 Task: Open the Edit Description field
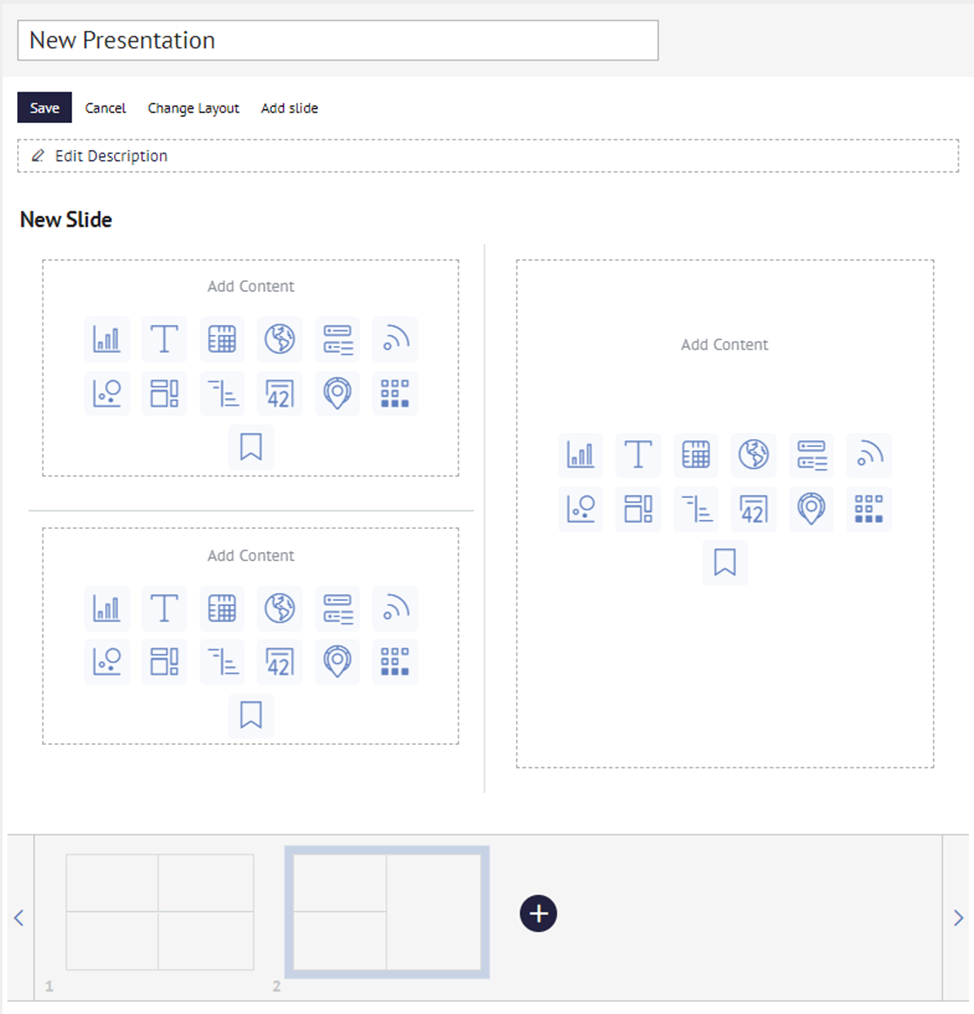pos(488,156)
